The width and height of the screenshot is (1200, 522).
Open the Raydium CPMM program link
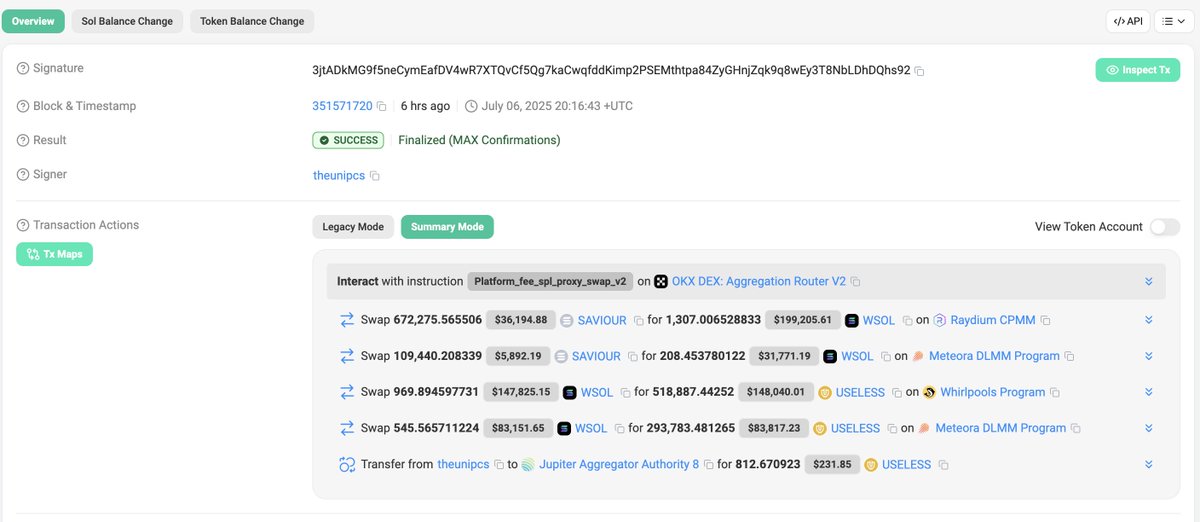click(x=992, y=320)
